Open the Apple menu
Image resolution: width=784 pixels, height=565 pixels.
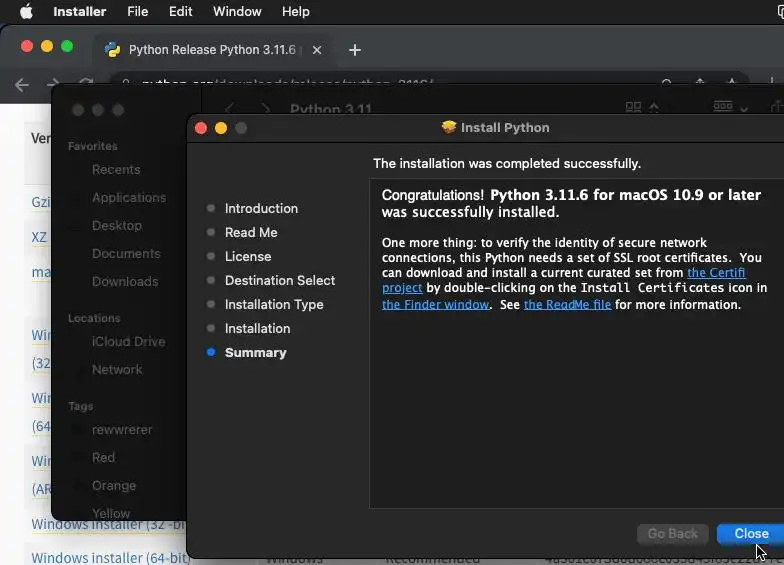tap(26, 12)
